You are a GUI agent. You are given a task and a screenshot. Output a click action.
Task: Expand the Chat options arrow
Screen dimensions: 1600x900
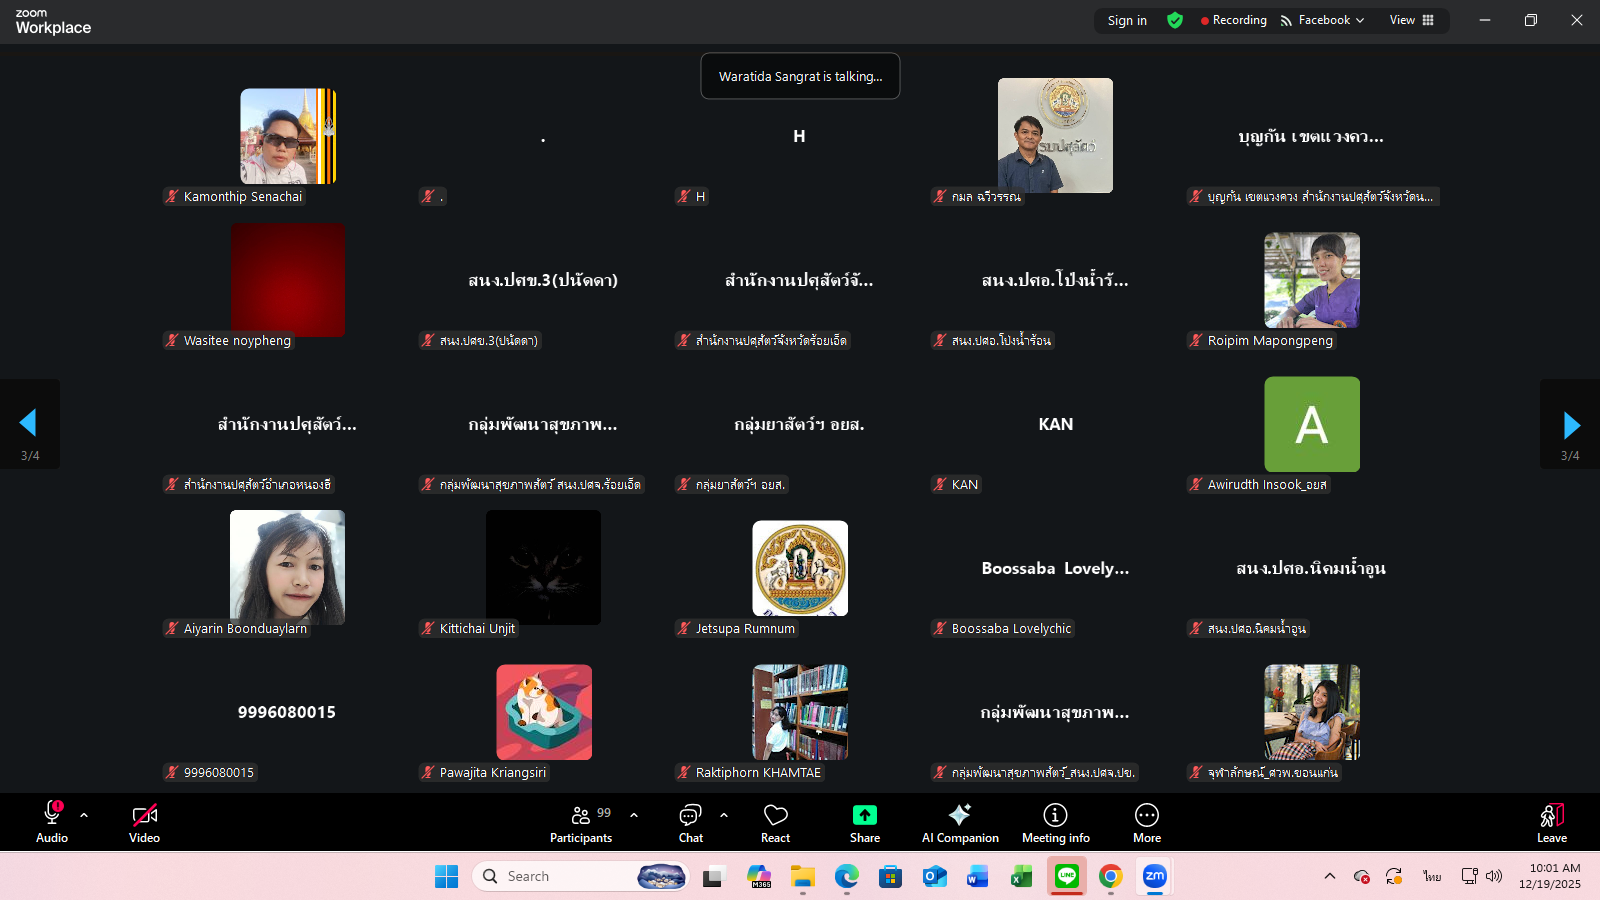tap(724, 815)
